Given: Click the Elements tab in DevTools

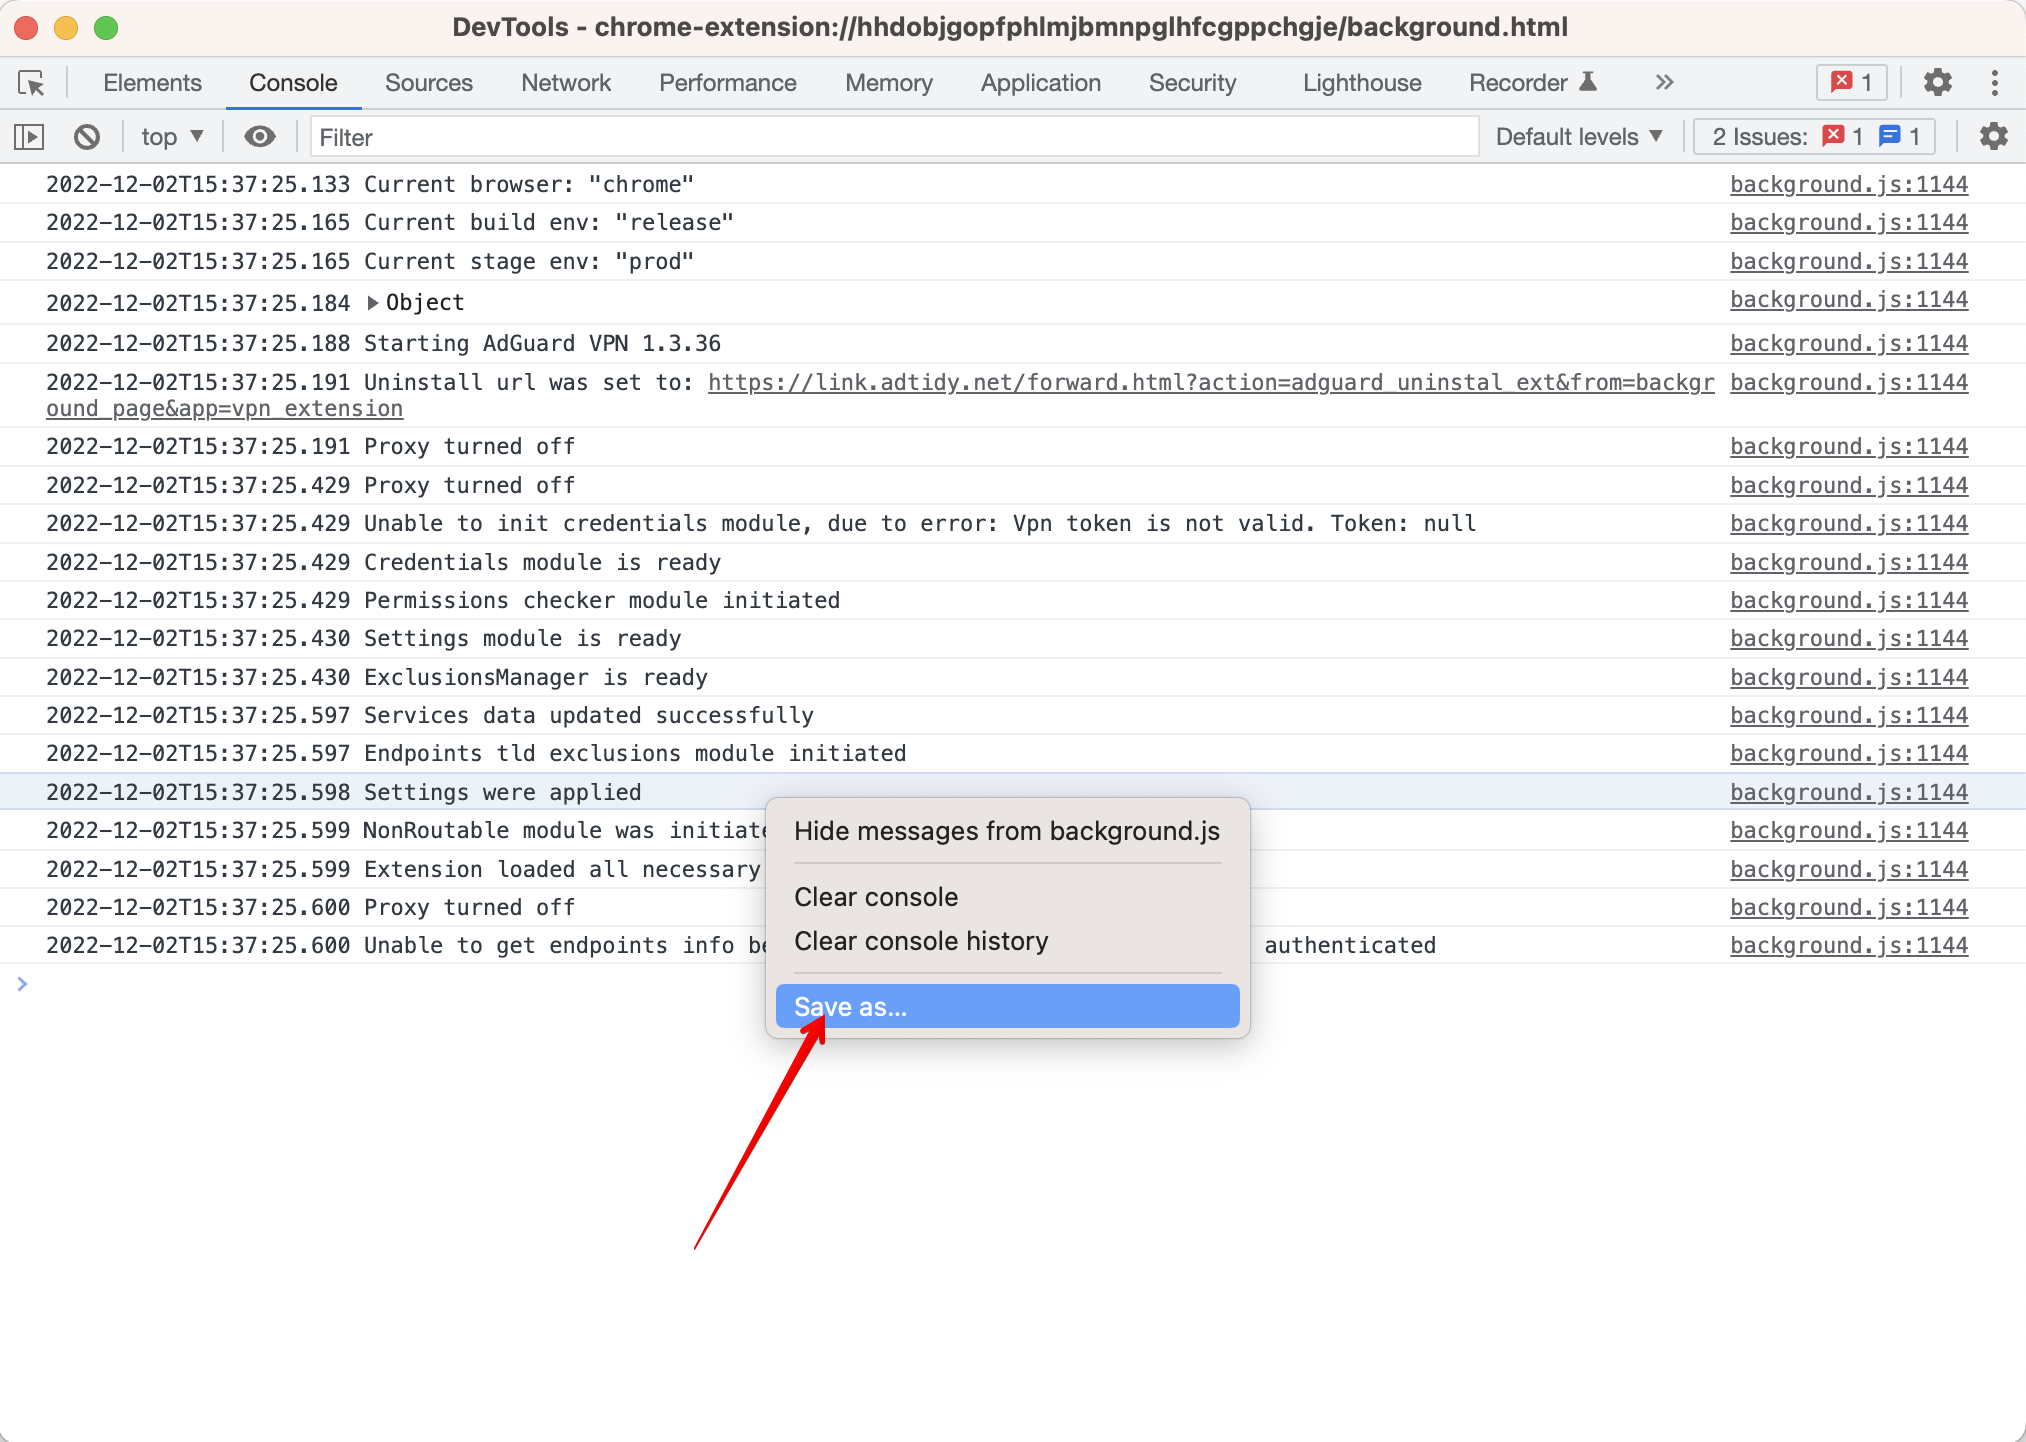Looking at the screenshot, I should click(x=151, y=81).
